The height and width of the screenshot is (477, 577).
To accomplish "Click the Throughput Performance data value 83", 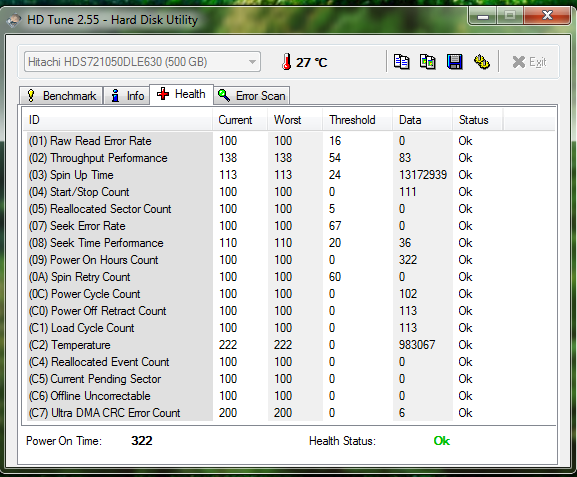I will click(405, 158).
